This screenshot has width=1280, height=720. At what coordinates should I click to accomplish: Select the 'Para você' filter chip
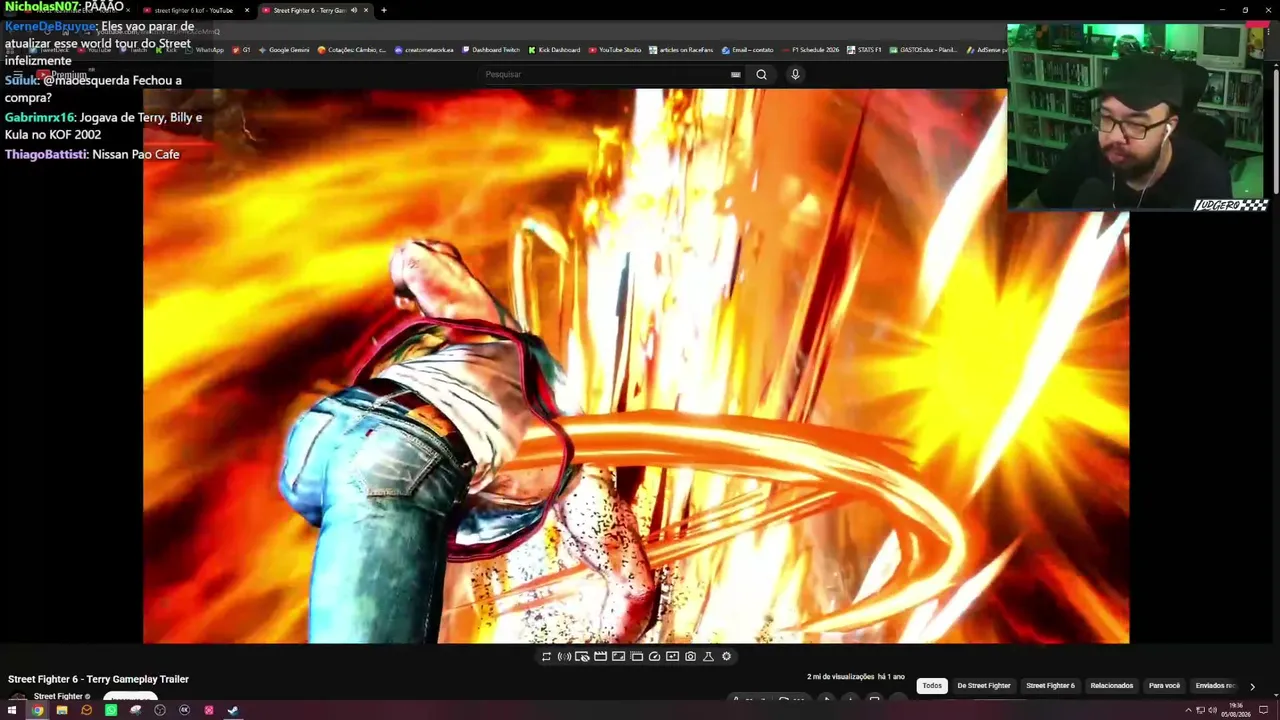(1164, 686)
